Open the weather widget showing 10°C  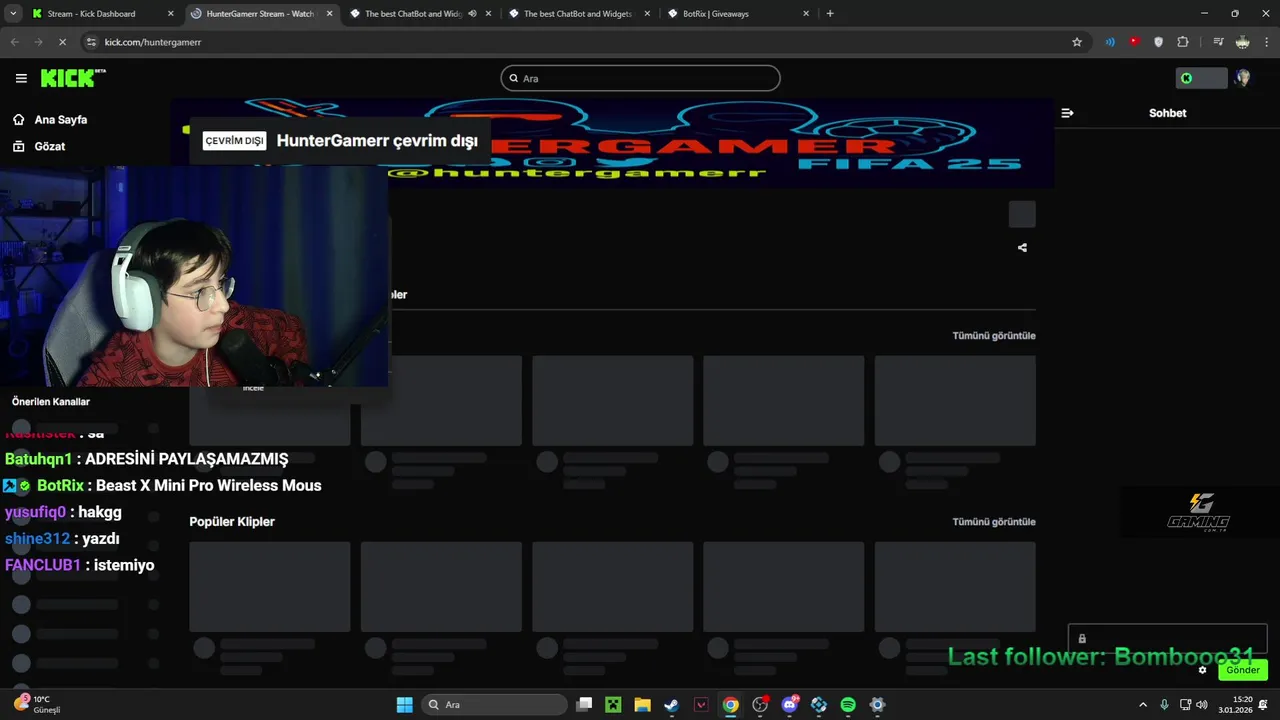[40, 704]
